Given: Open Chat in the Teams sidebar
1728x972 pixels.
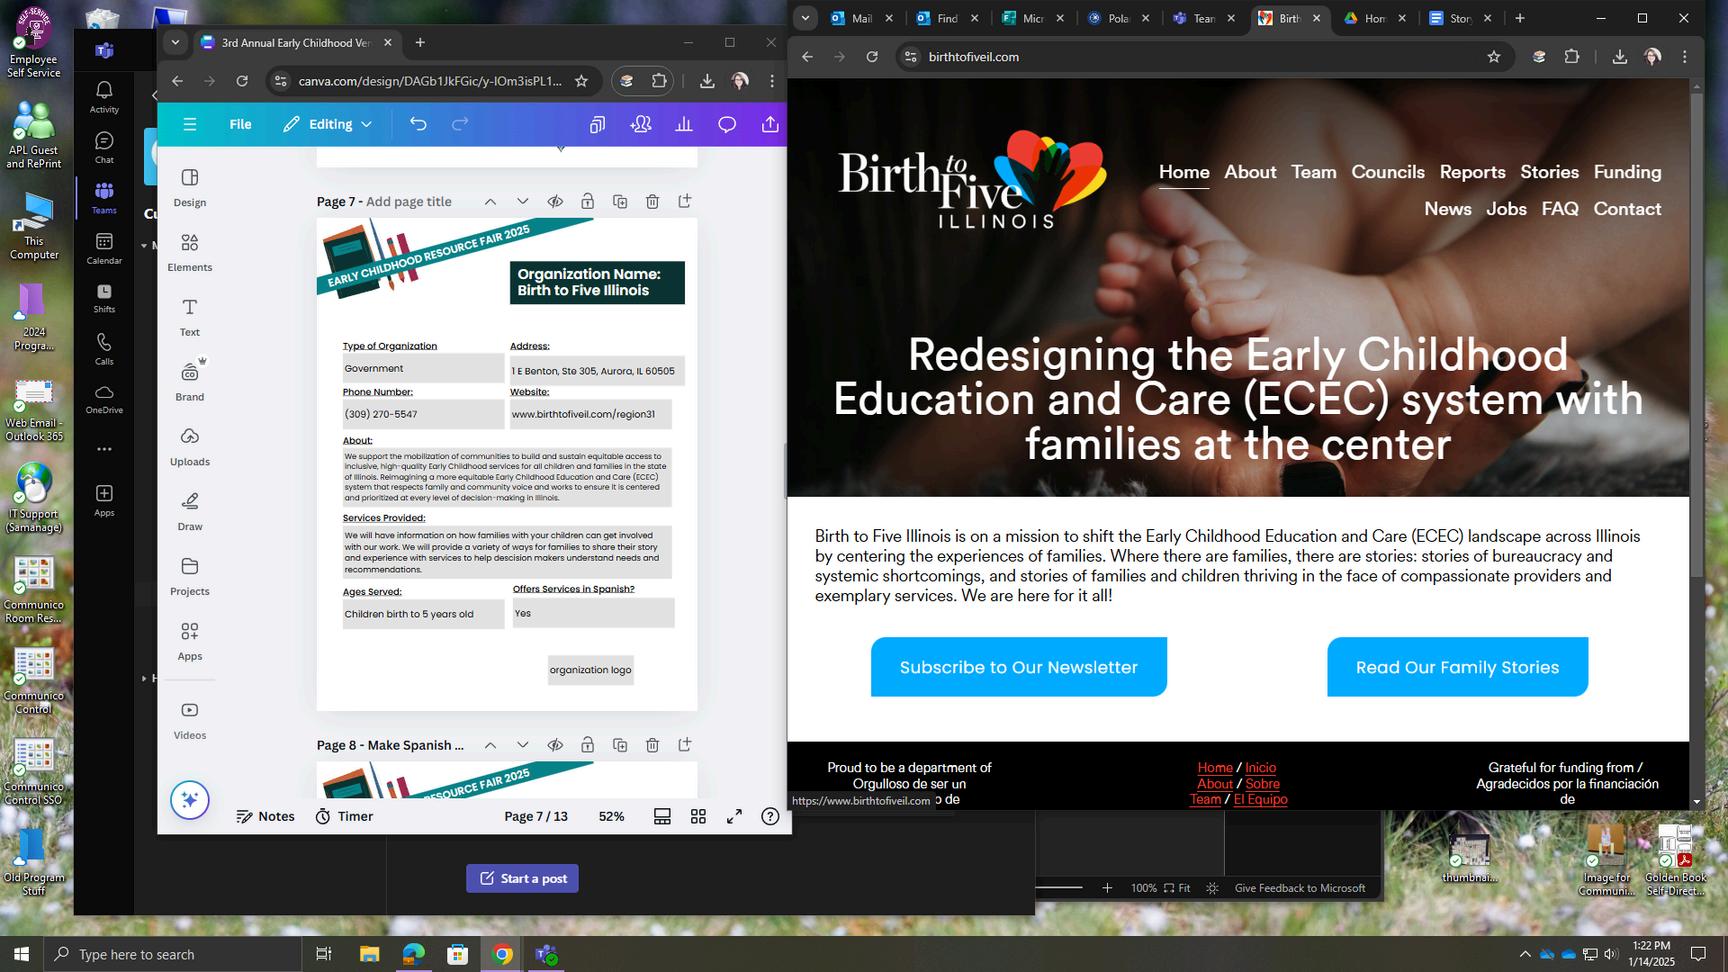Looking at the screenshot, I should pos(104,147).
